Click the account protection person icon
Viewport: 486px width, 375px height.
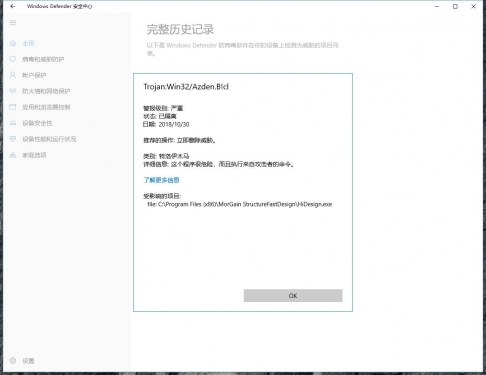[x=13, y=75]
